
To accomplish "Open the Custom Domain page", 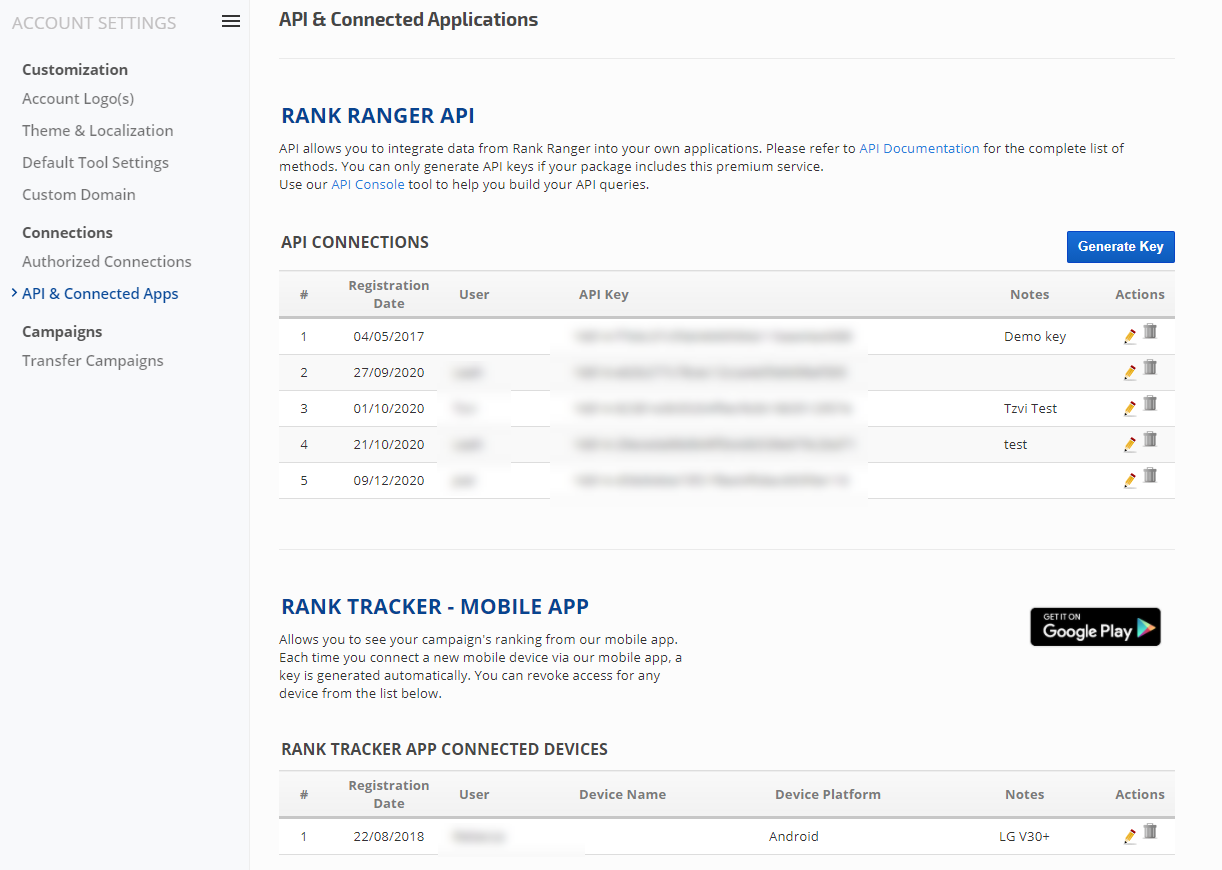I will pos(79,195).
